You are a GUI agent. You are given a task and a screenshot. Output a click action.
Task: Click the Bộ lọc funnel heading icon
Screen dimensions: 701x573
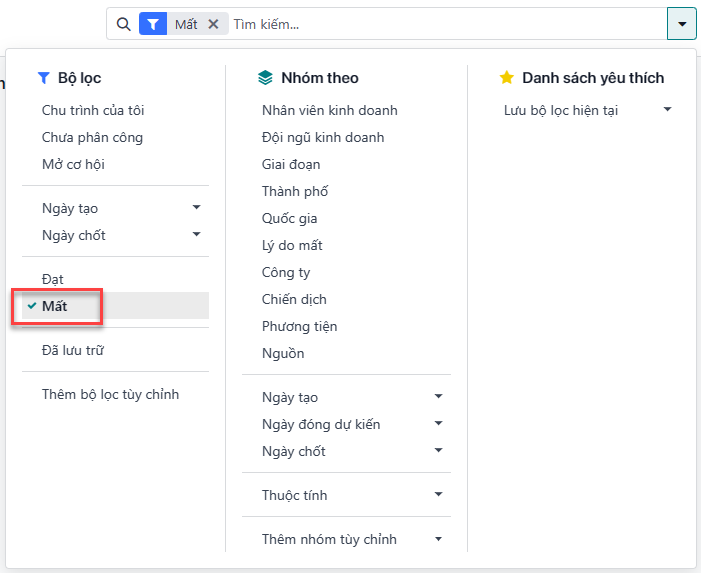click(43, 78)
